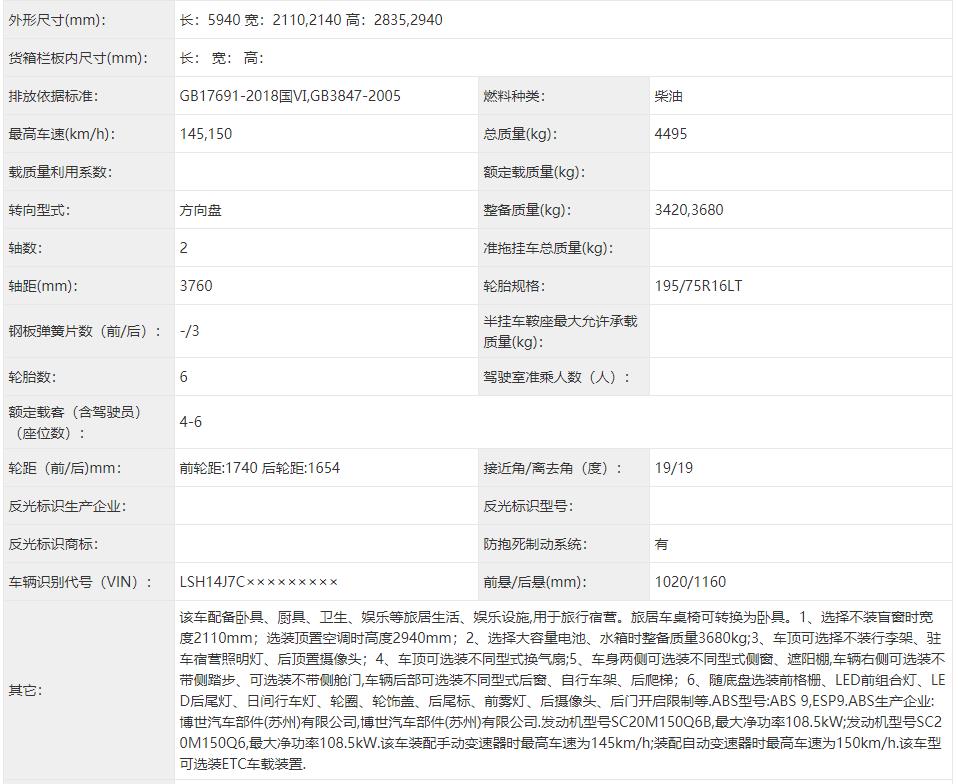Select axle count value 2
Image resolution: width=958 pixels, height=784 pixels.
pyautogui.click(x=184, y=248)
